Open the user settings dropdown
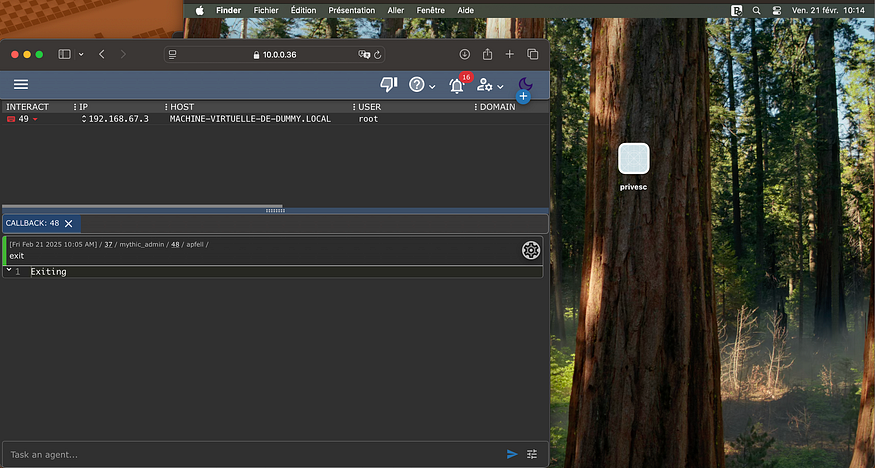 (489, 86)
